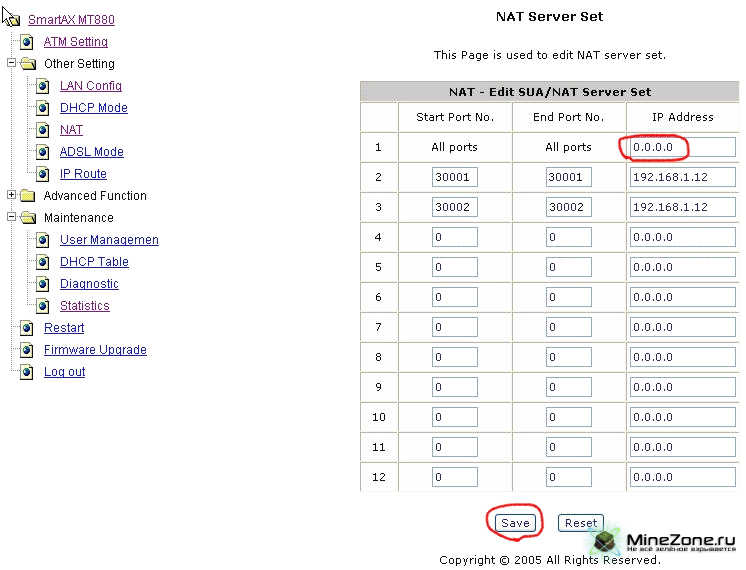
Task: Click the icon next to IP Route
Action: click(x=43, y=174)
